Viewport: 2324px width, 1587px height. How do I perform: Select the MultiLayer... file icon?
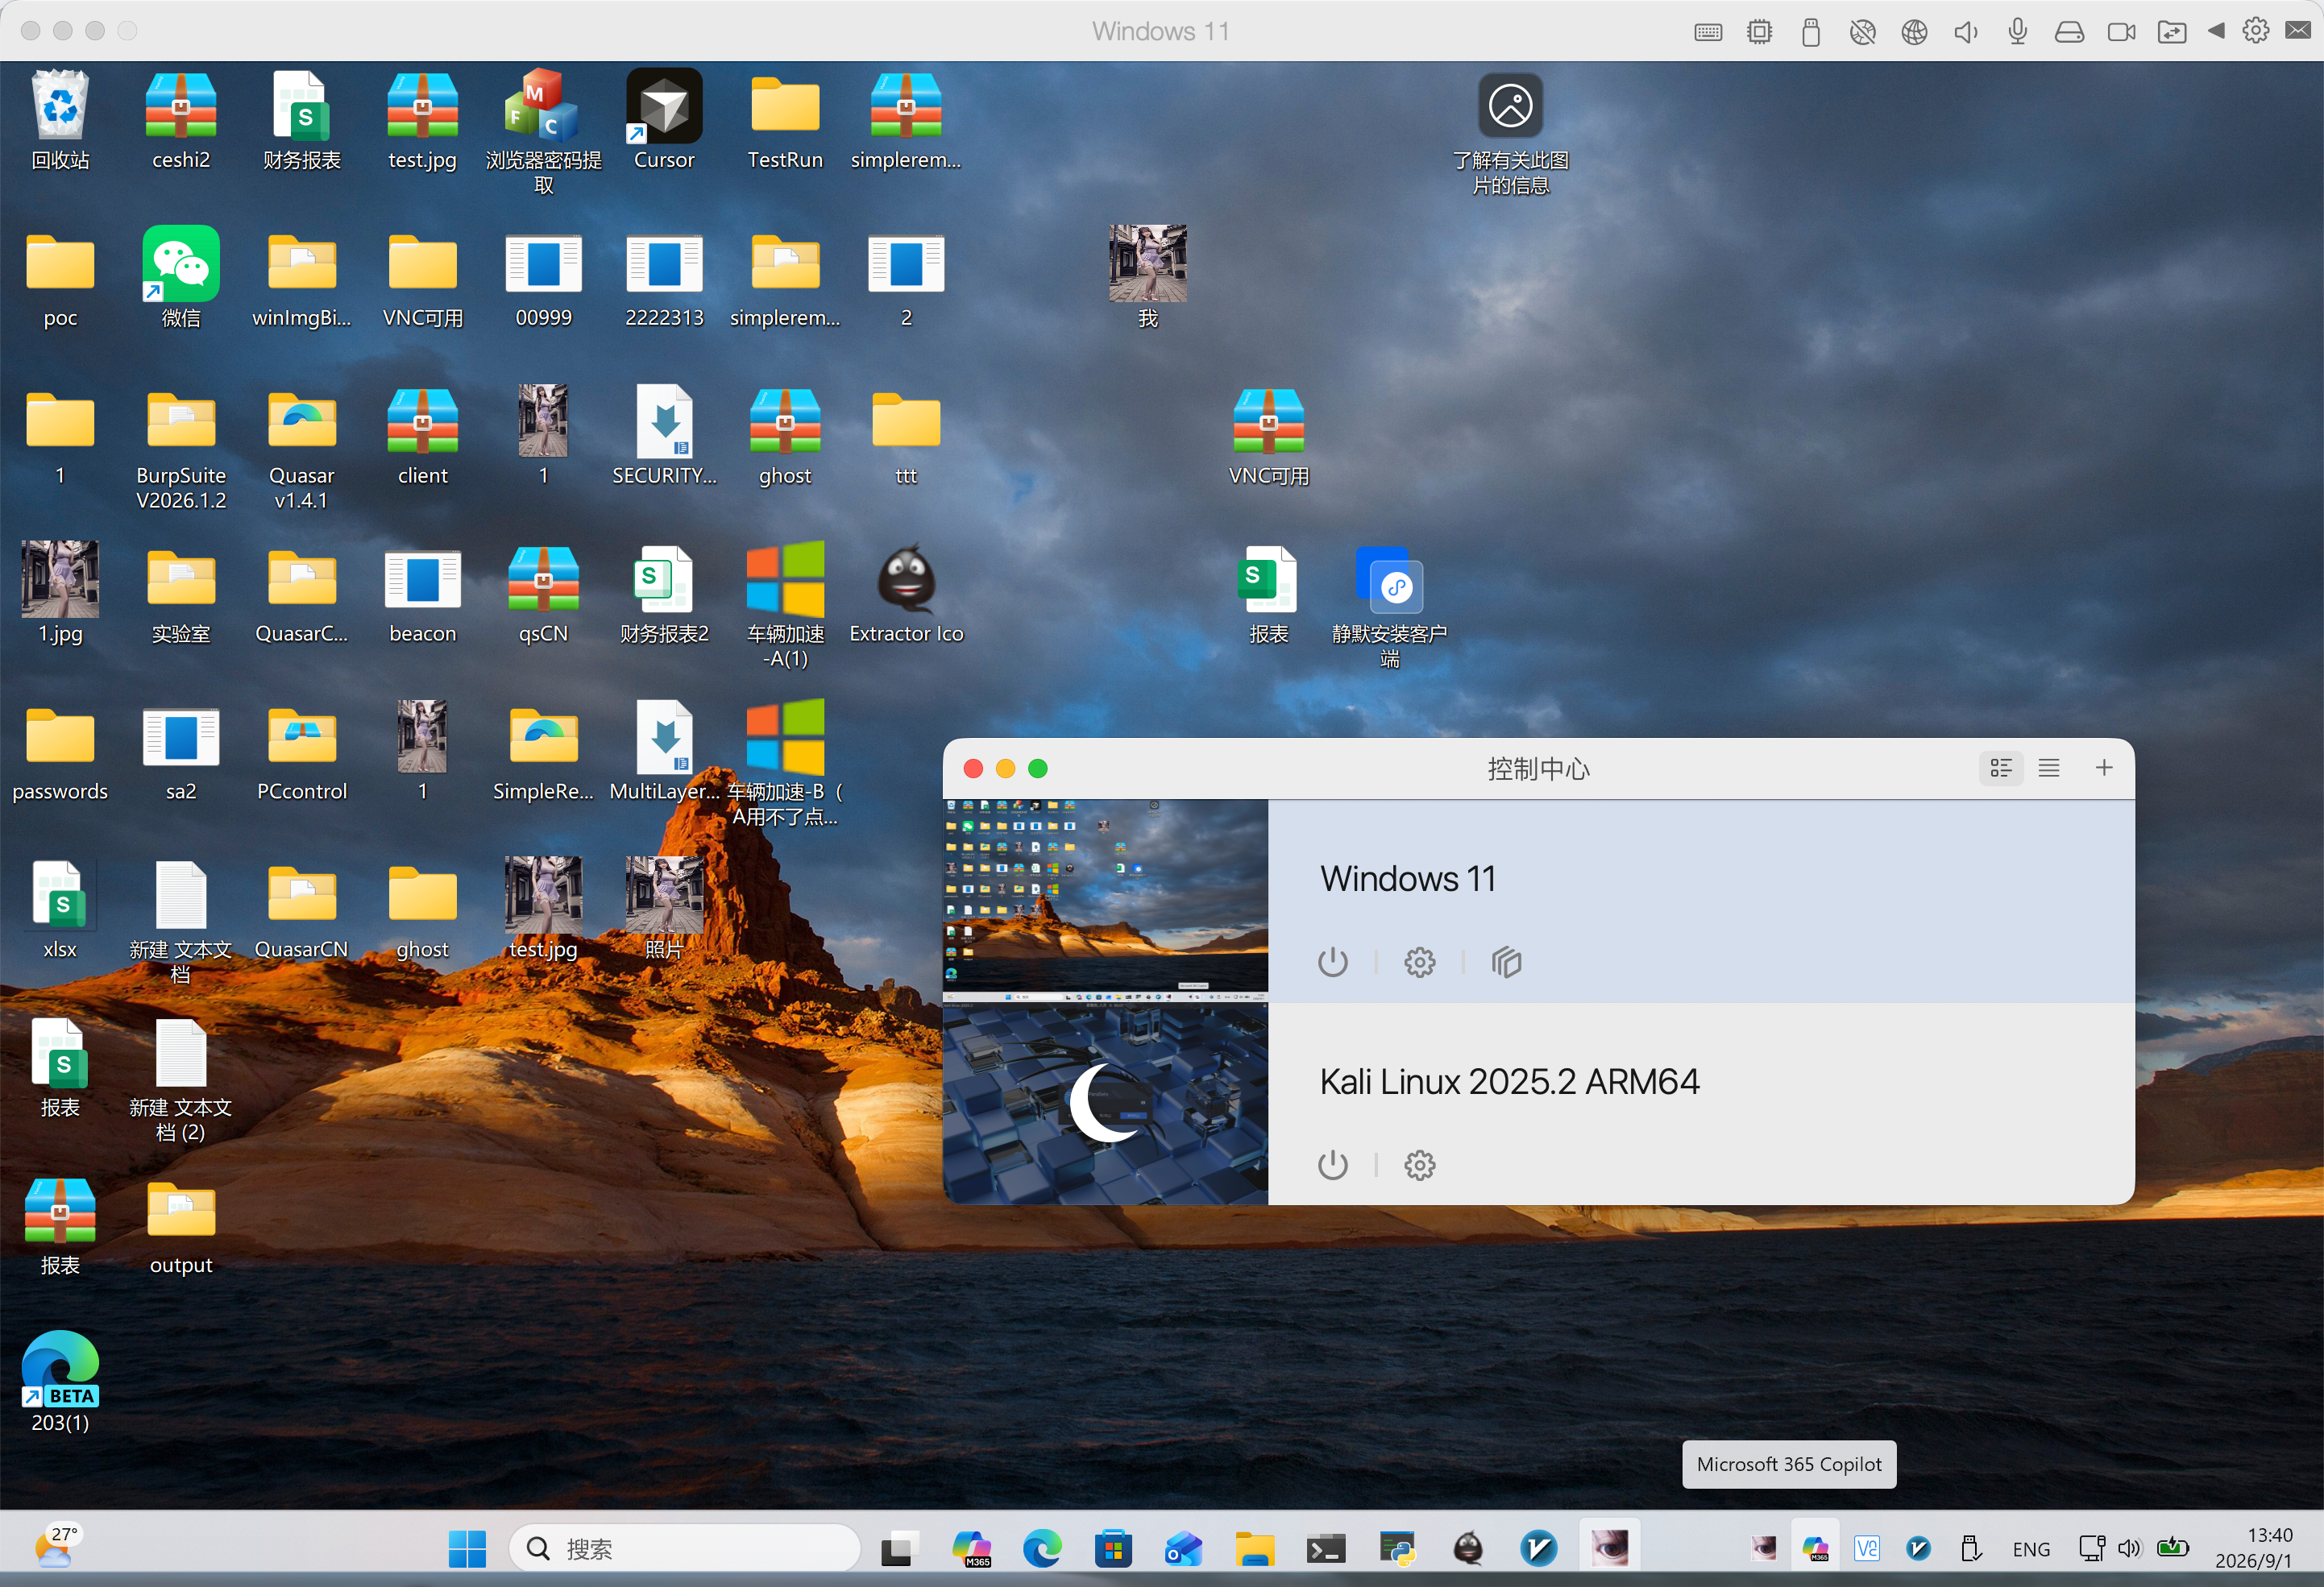pos(664,752)
